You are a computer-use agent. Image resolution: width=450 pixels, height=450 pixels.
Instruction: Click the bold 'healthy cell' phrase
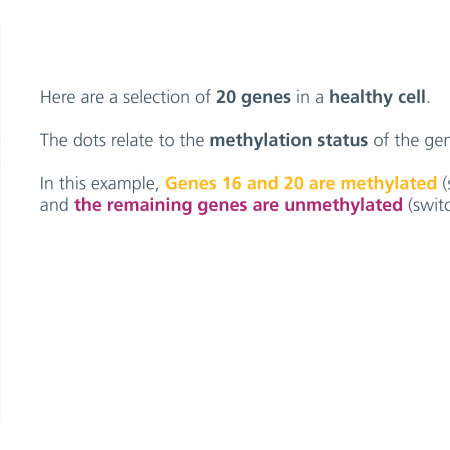click(x=377, y=97)
